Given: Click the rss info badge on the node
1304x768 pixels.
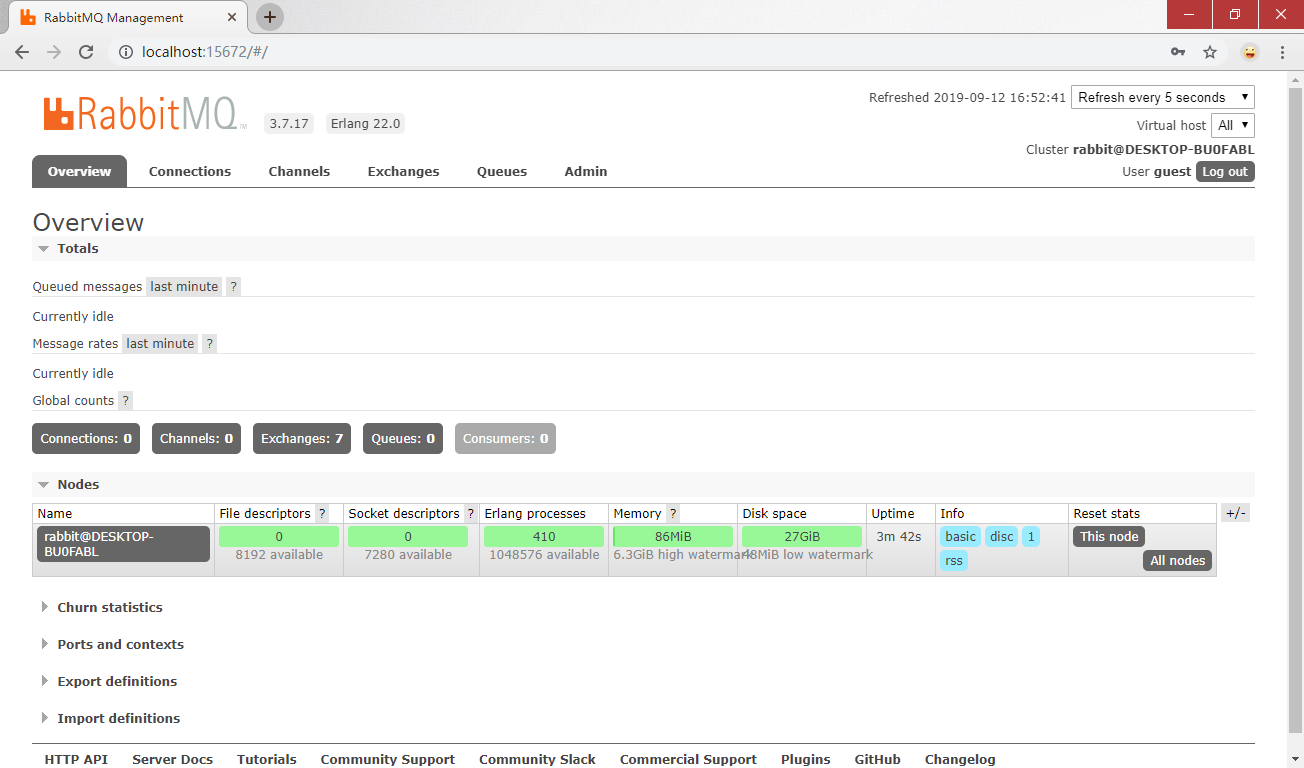Looking at the screenshot, I should click(953, 560).
